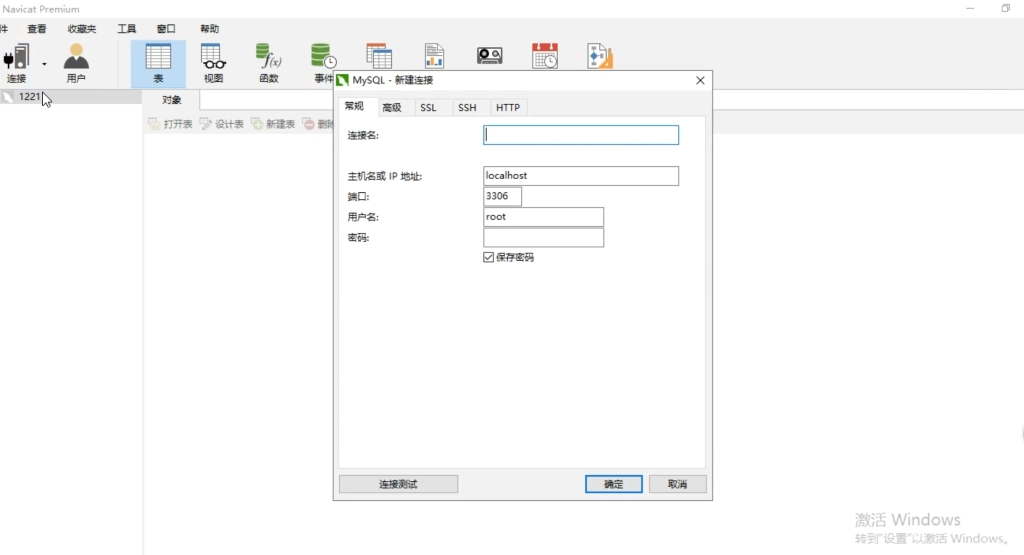The width and height of the screenshot is (1024, 555).
Task: Focus the 密码 password input field
Action: 543,238
